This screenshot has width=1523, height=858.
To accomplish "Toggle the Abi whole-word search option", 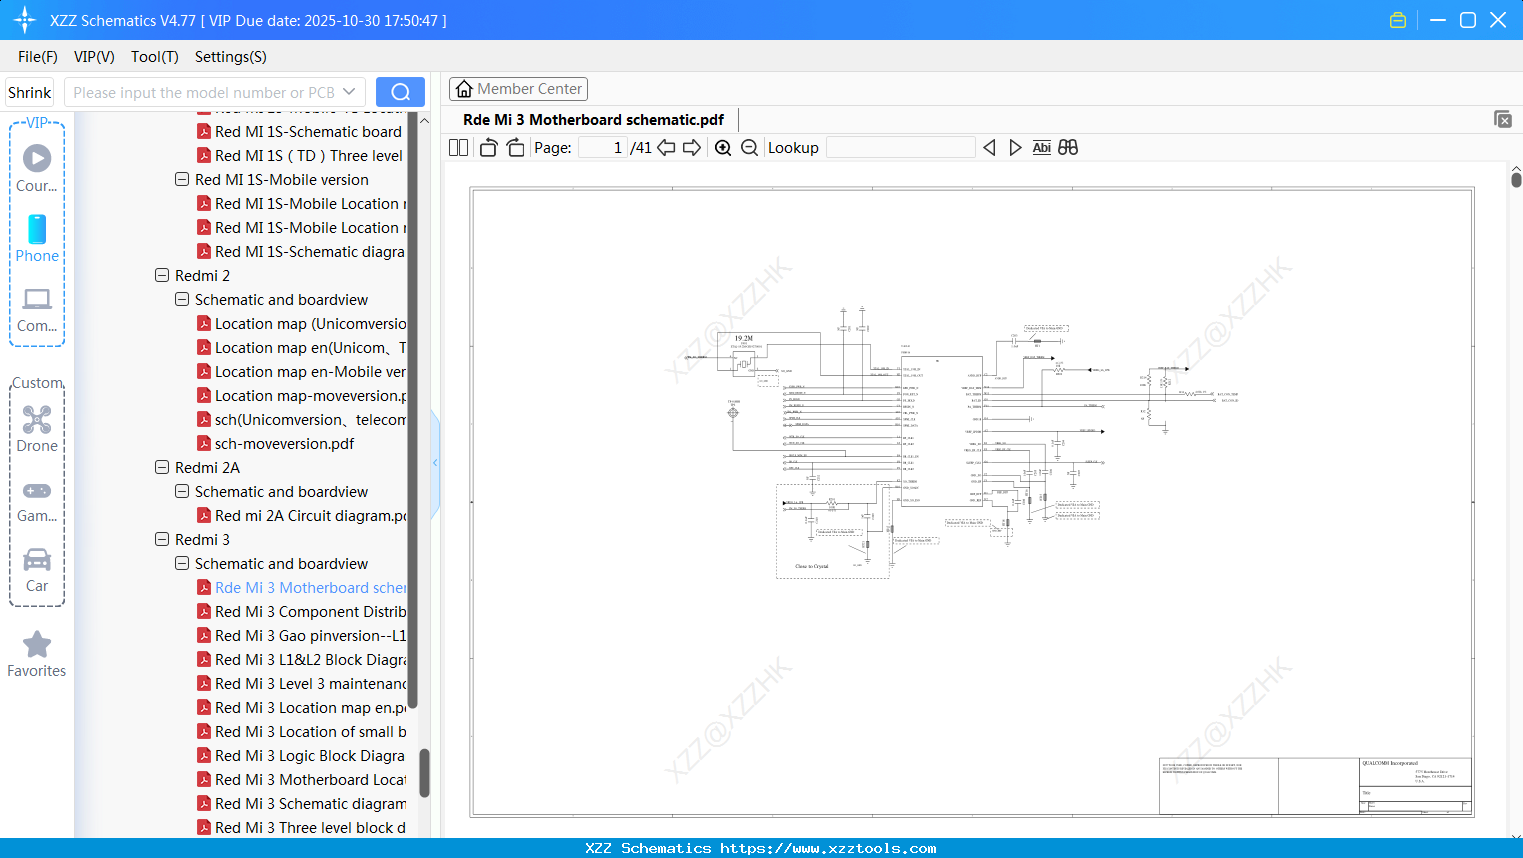I will coord(1041,147).
